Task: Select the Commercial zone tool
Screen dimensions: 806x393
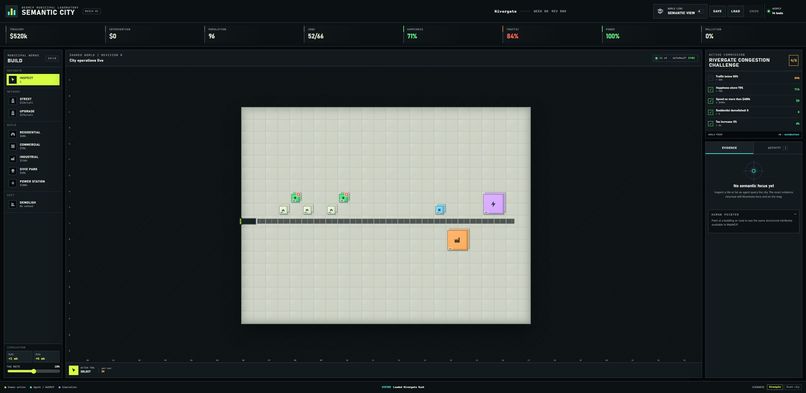Action: coord(33,146)
